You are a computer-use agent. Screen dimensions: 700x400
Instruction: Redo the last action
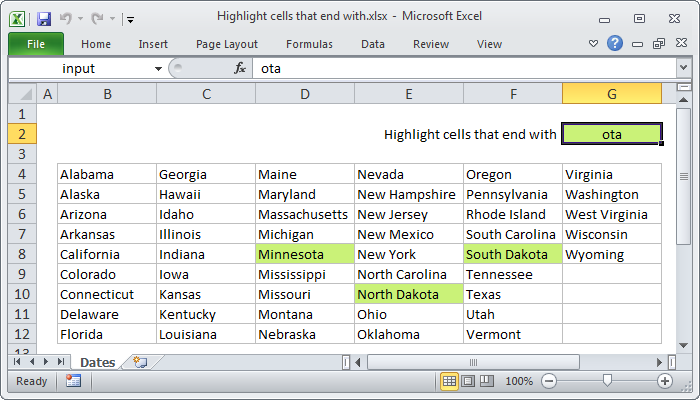[97, 18]
